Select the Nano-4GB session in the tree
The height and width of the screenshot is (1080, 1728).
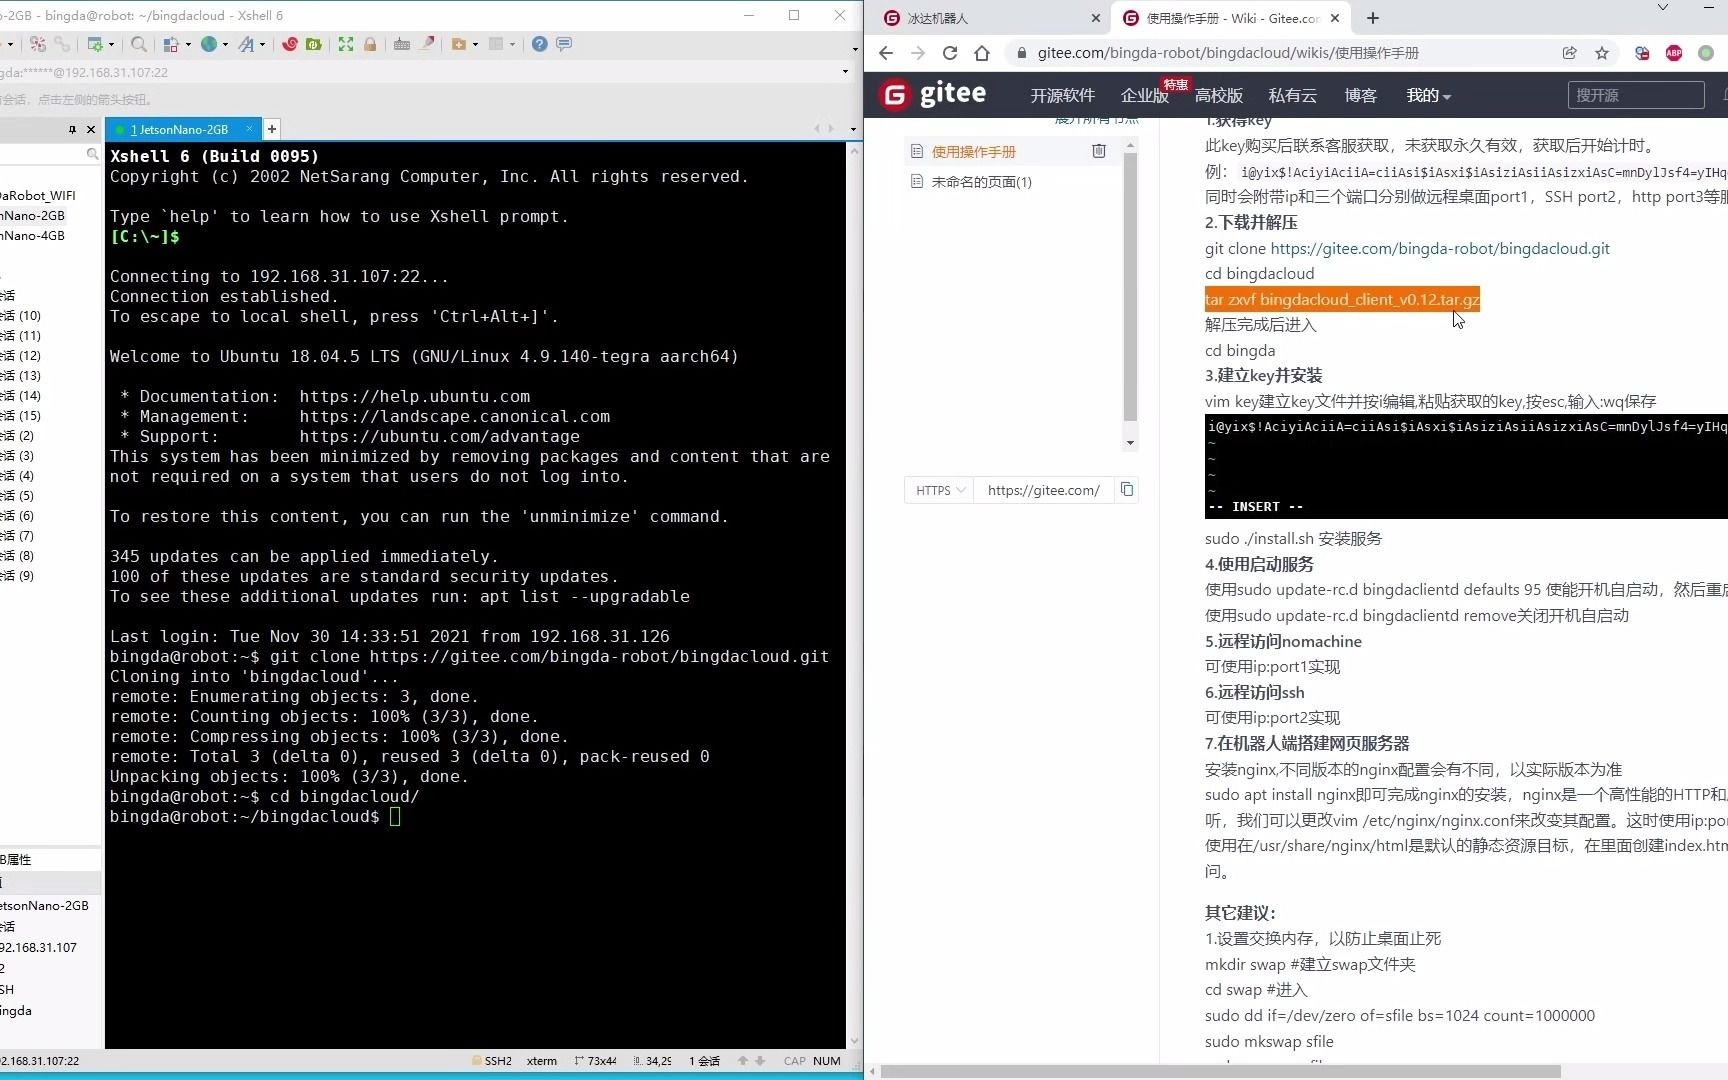coord(32,236)
